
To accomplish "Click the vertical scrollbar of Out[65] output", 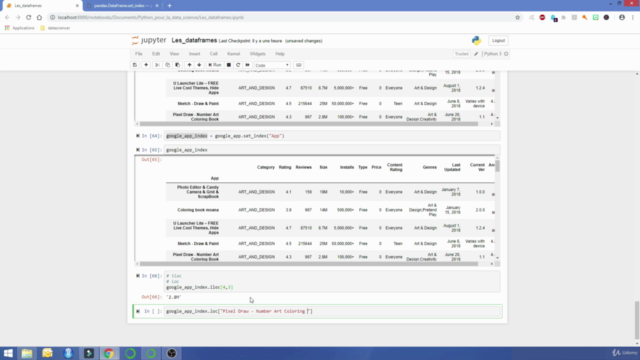I will coord(497,166).
